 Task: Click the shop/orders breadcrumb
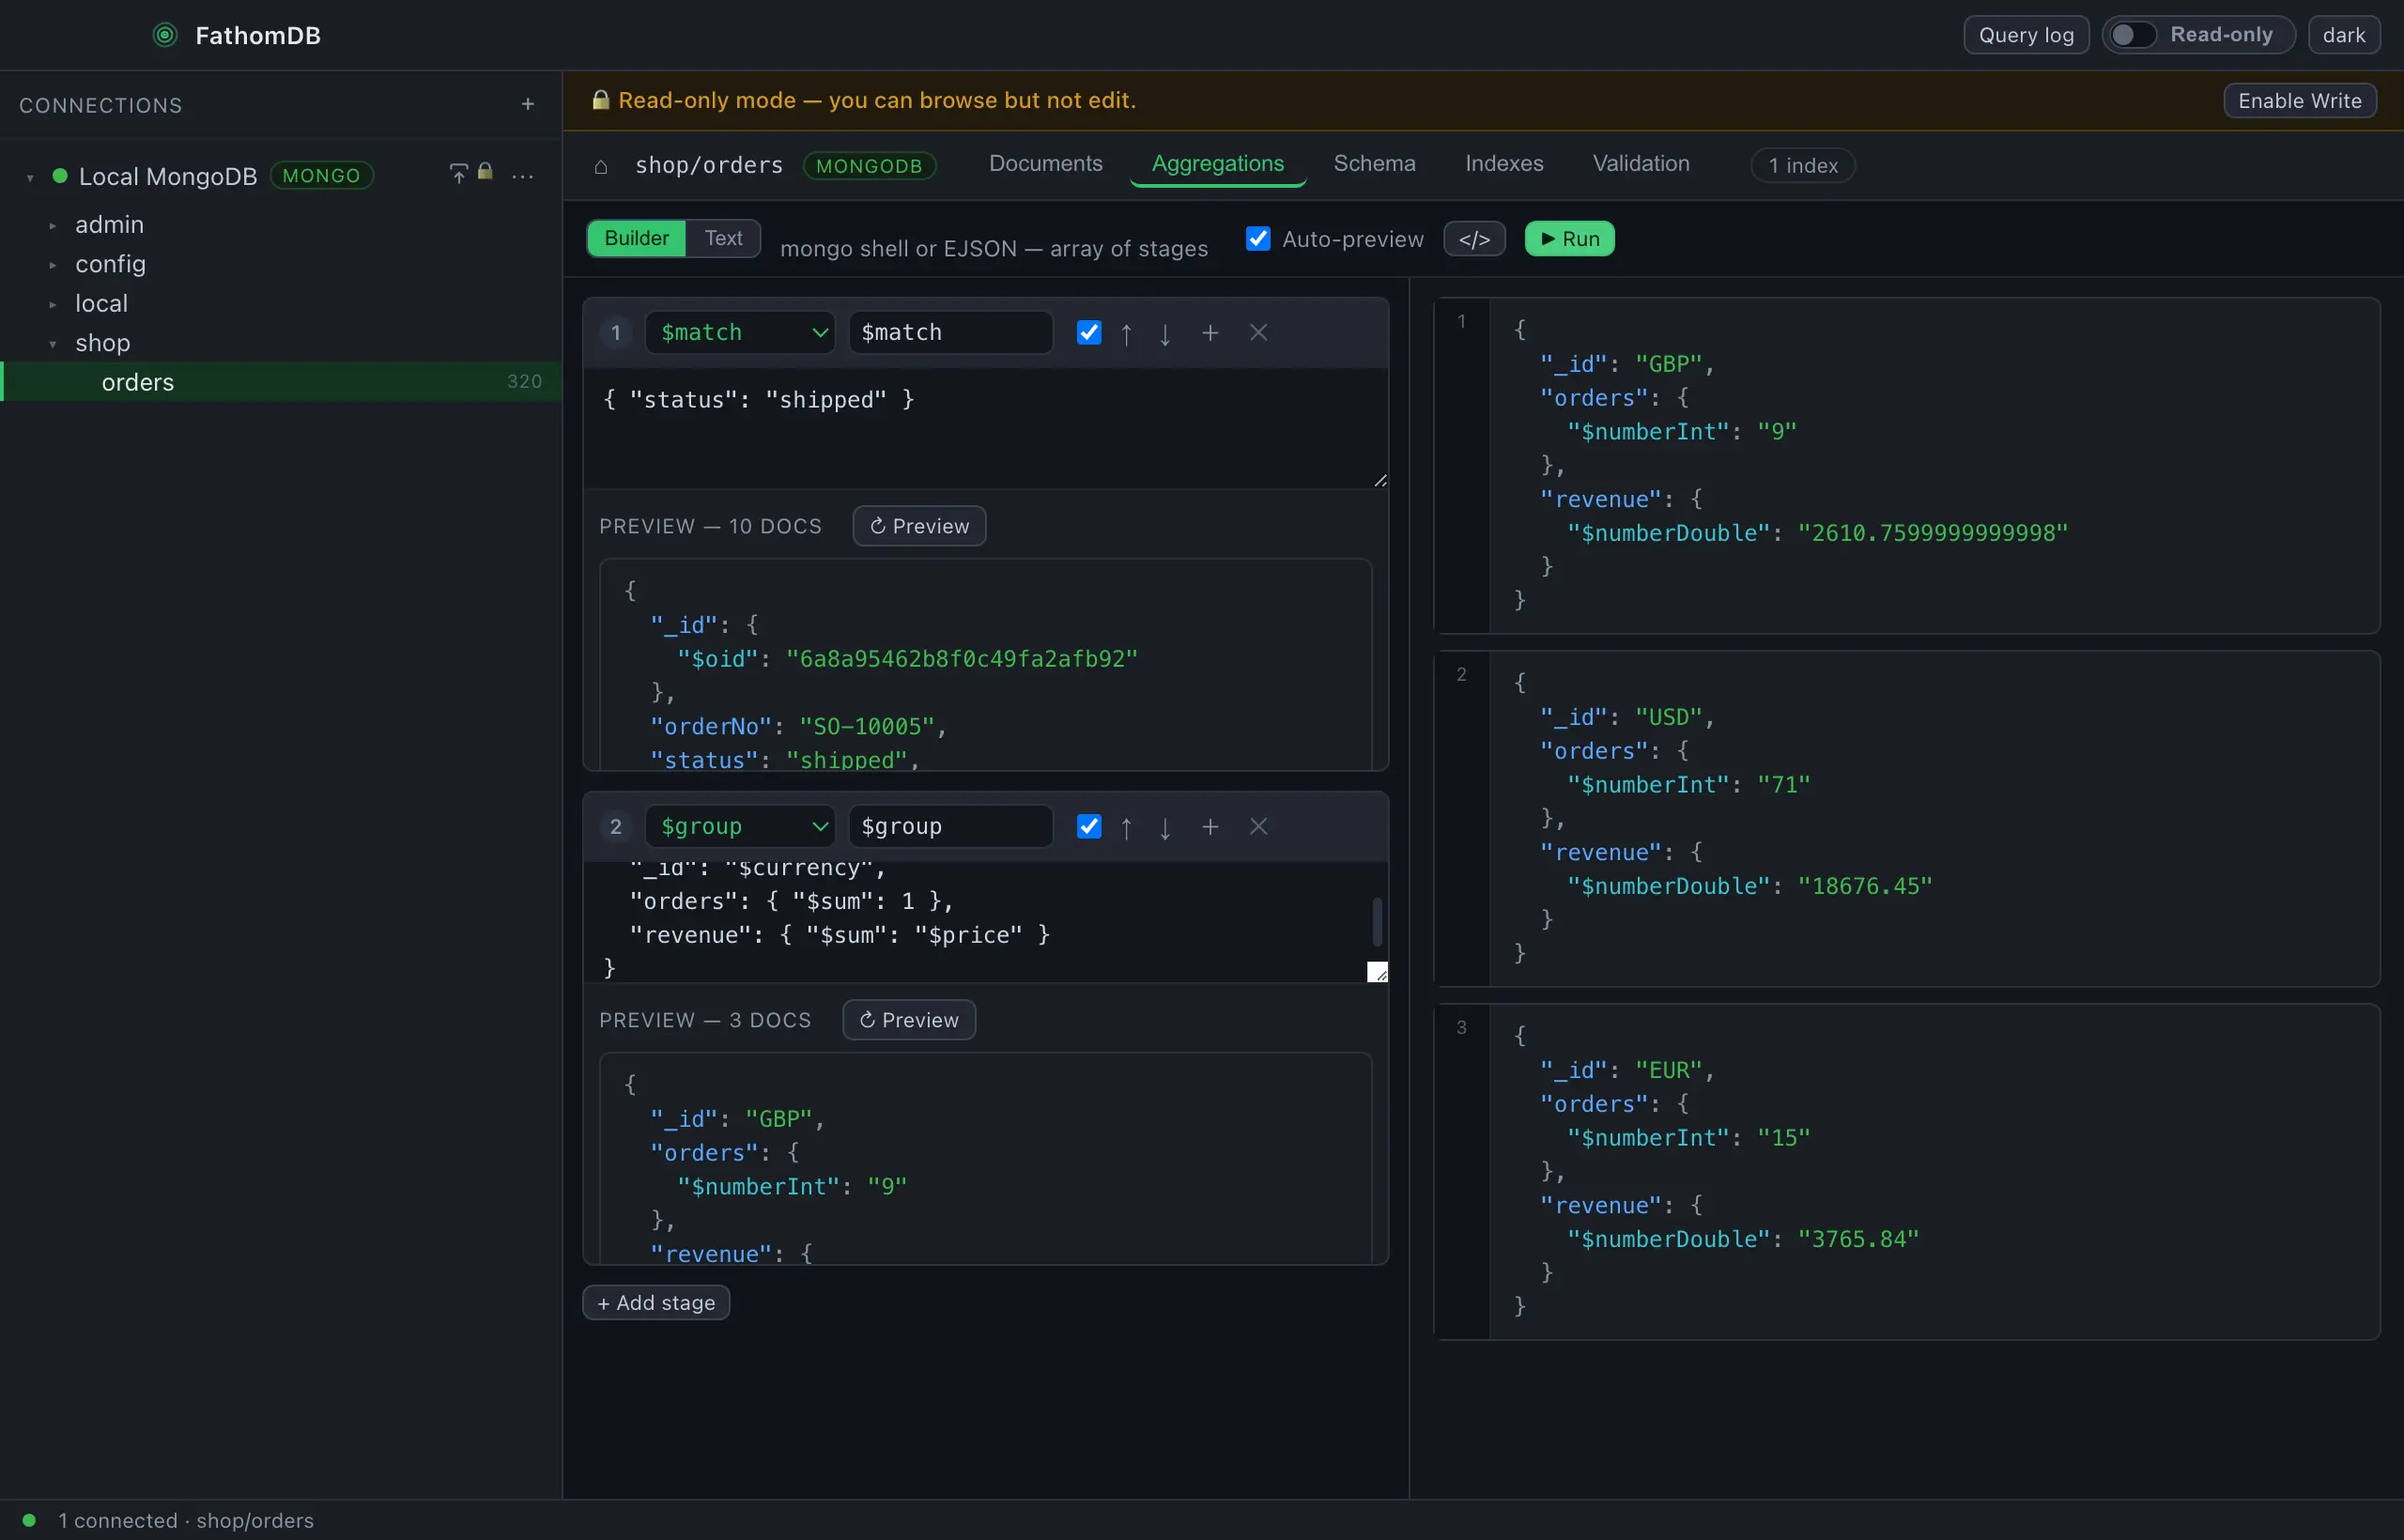(709, 165)
